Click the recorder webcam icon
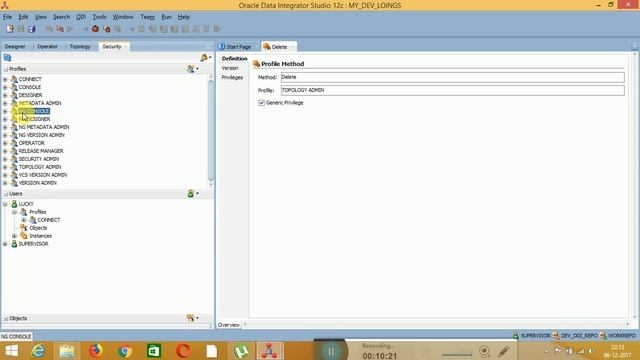The image size is (640, 360). tap(484, 351)
